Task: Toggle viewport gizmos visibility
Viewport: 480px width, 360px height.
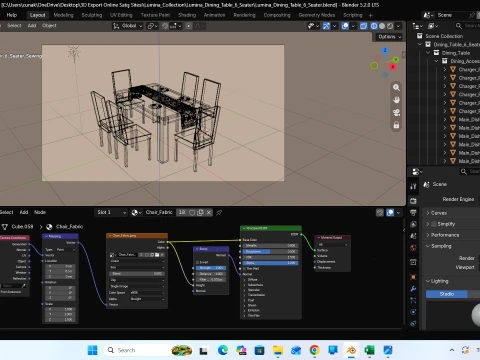Action: coord(326,26)
